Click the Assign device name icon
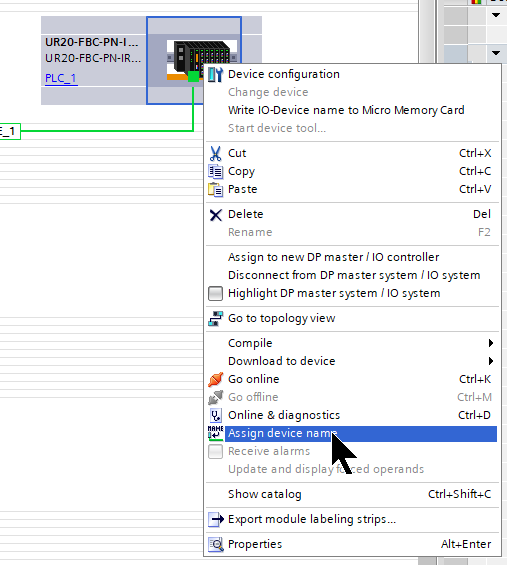This screenshot has width=507, height=565. (x=215, y=433)
